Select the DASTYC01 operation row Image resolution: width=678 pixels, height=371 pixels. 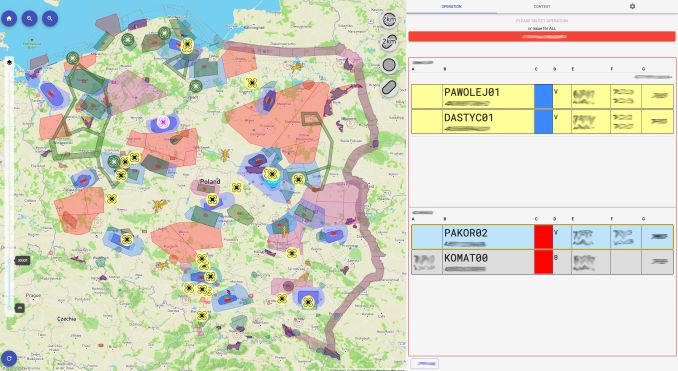[x=542, y=122]
